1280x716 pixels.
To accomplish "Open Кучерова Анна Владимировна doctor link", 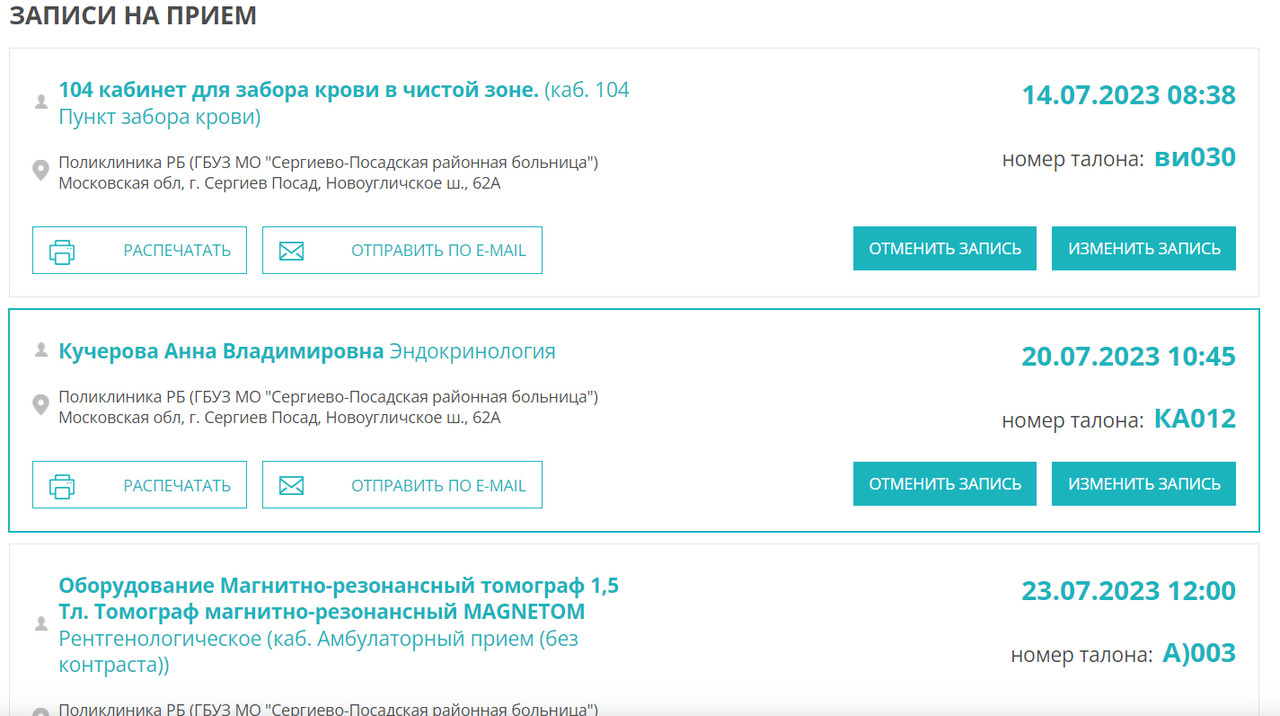I will coord(221,352).
